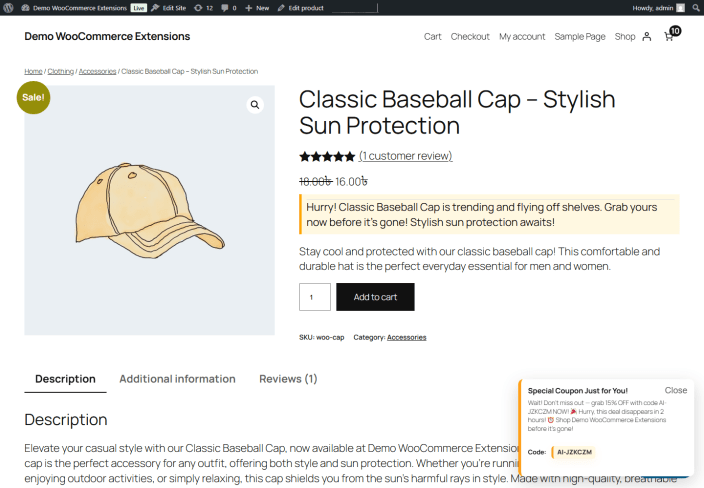
Task: Open the Shop navigation link
Action: coord(625,36)
